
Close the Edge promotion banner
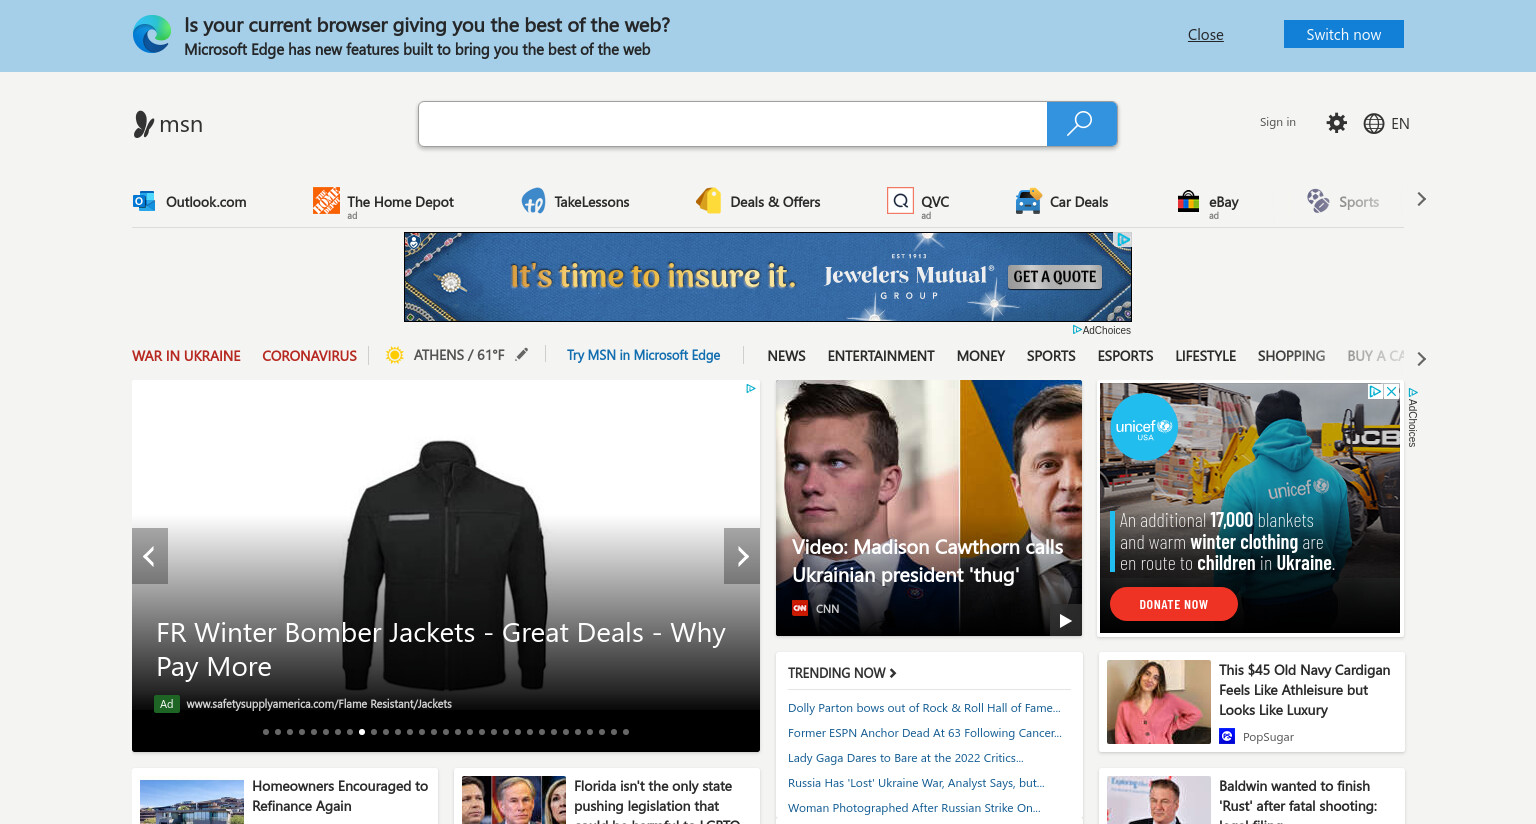coord(1205,35)
